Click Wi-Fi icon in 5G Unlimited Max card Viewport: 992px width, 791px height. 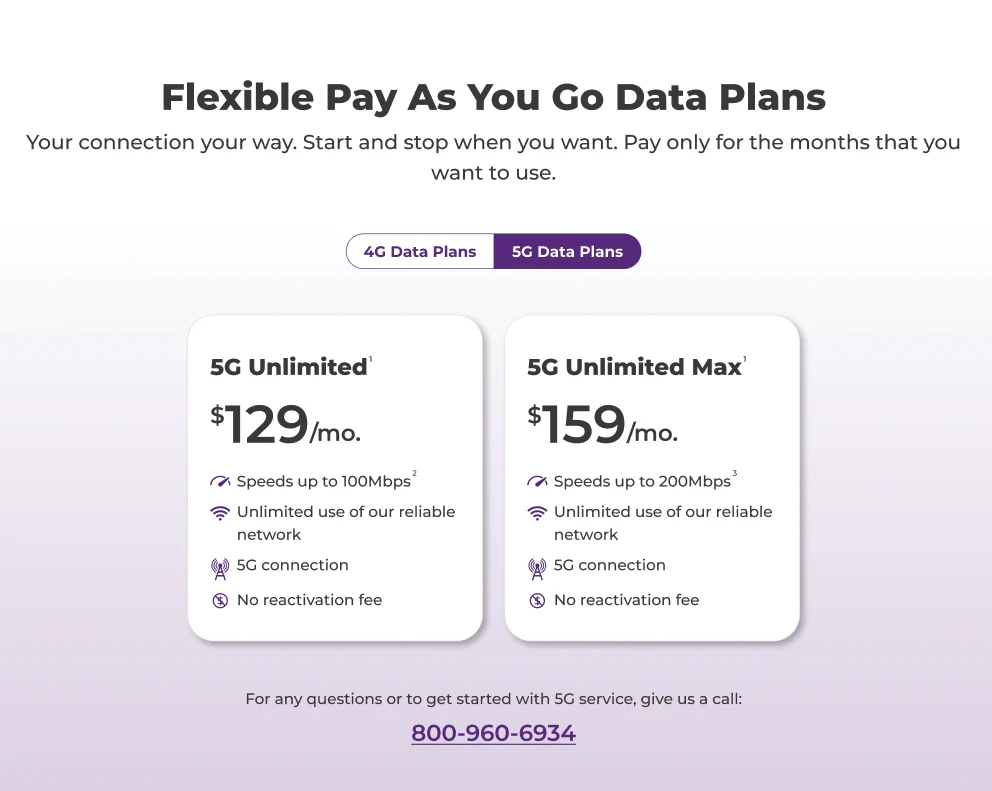pos(537,513)
